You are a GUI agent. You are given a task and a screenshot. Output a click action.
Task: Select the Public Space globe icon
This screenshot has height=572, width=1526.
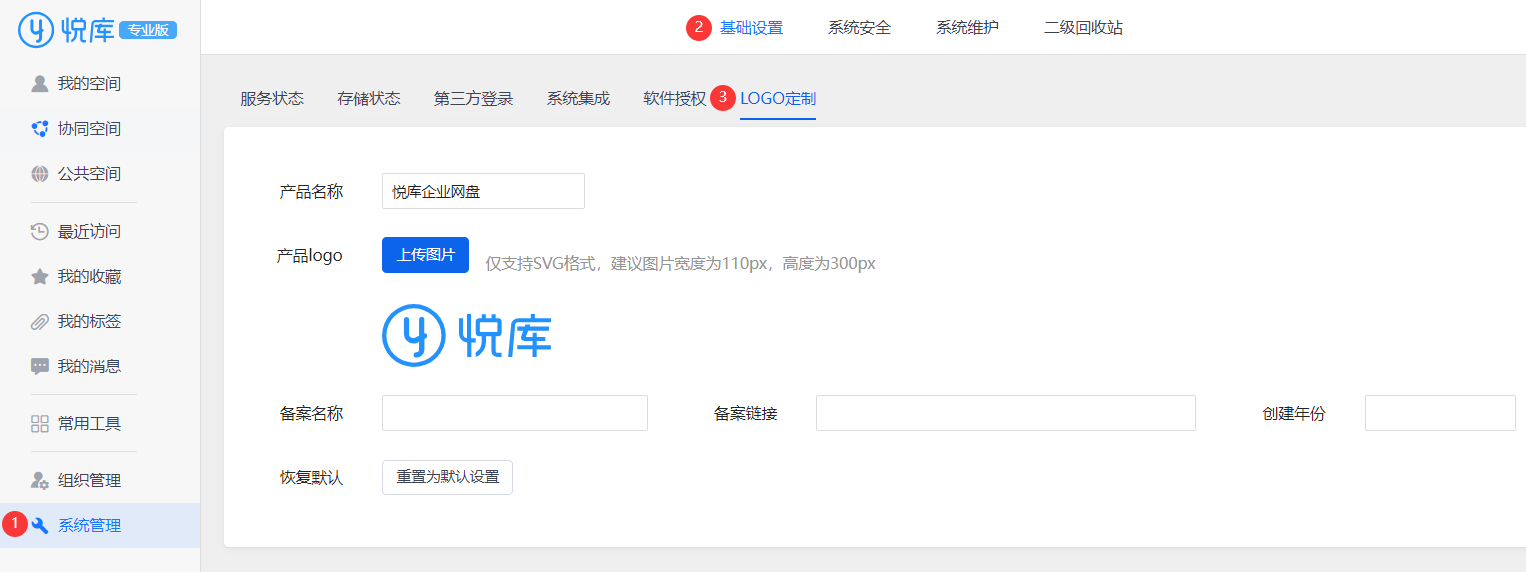[40, 174]
